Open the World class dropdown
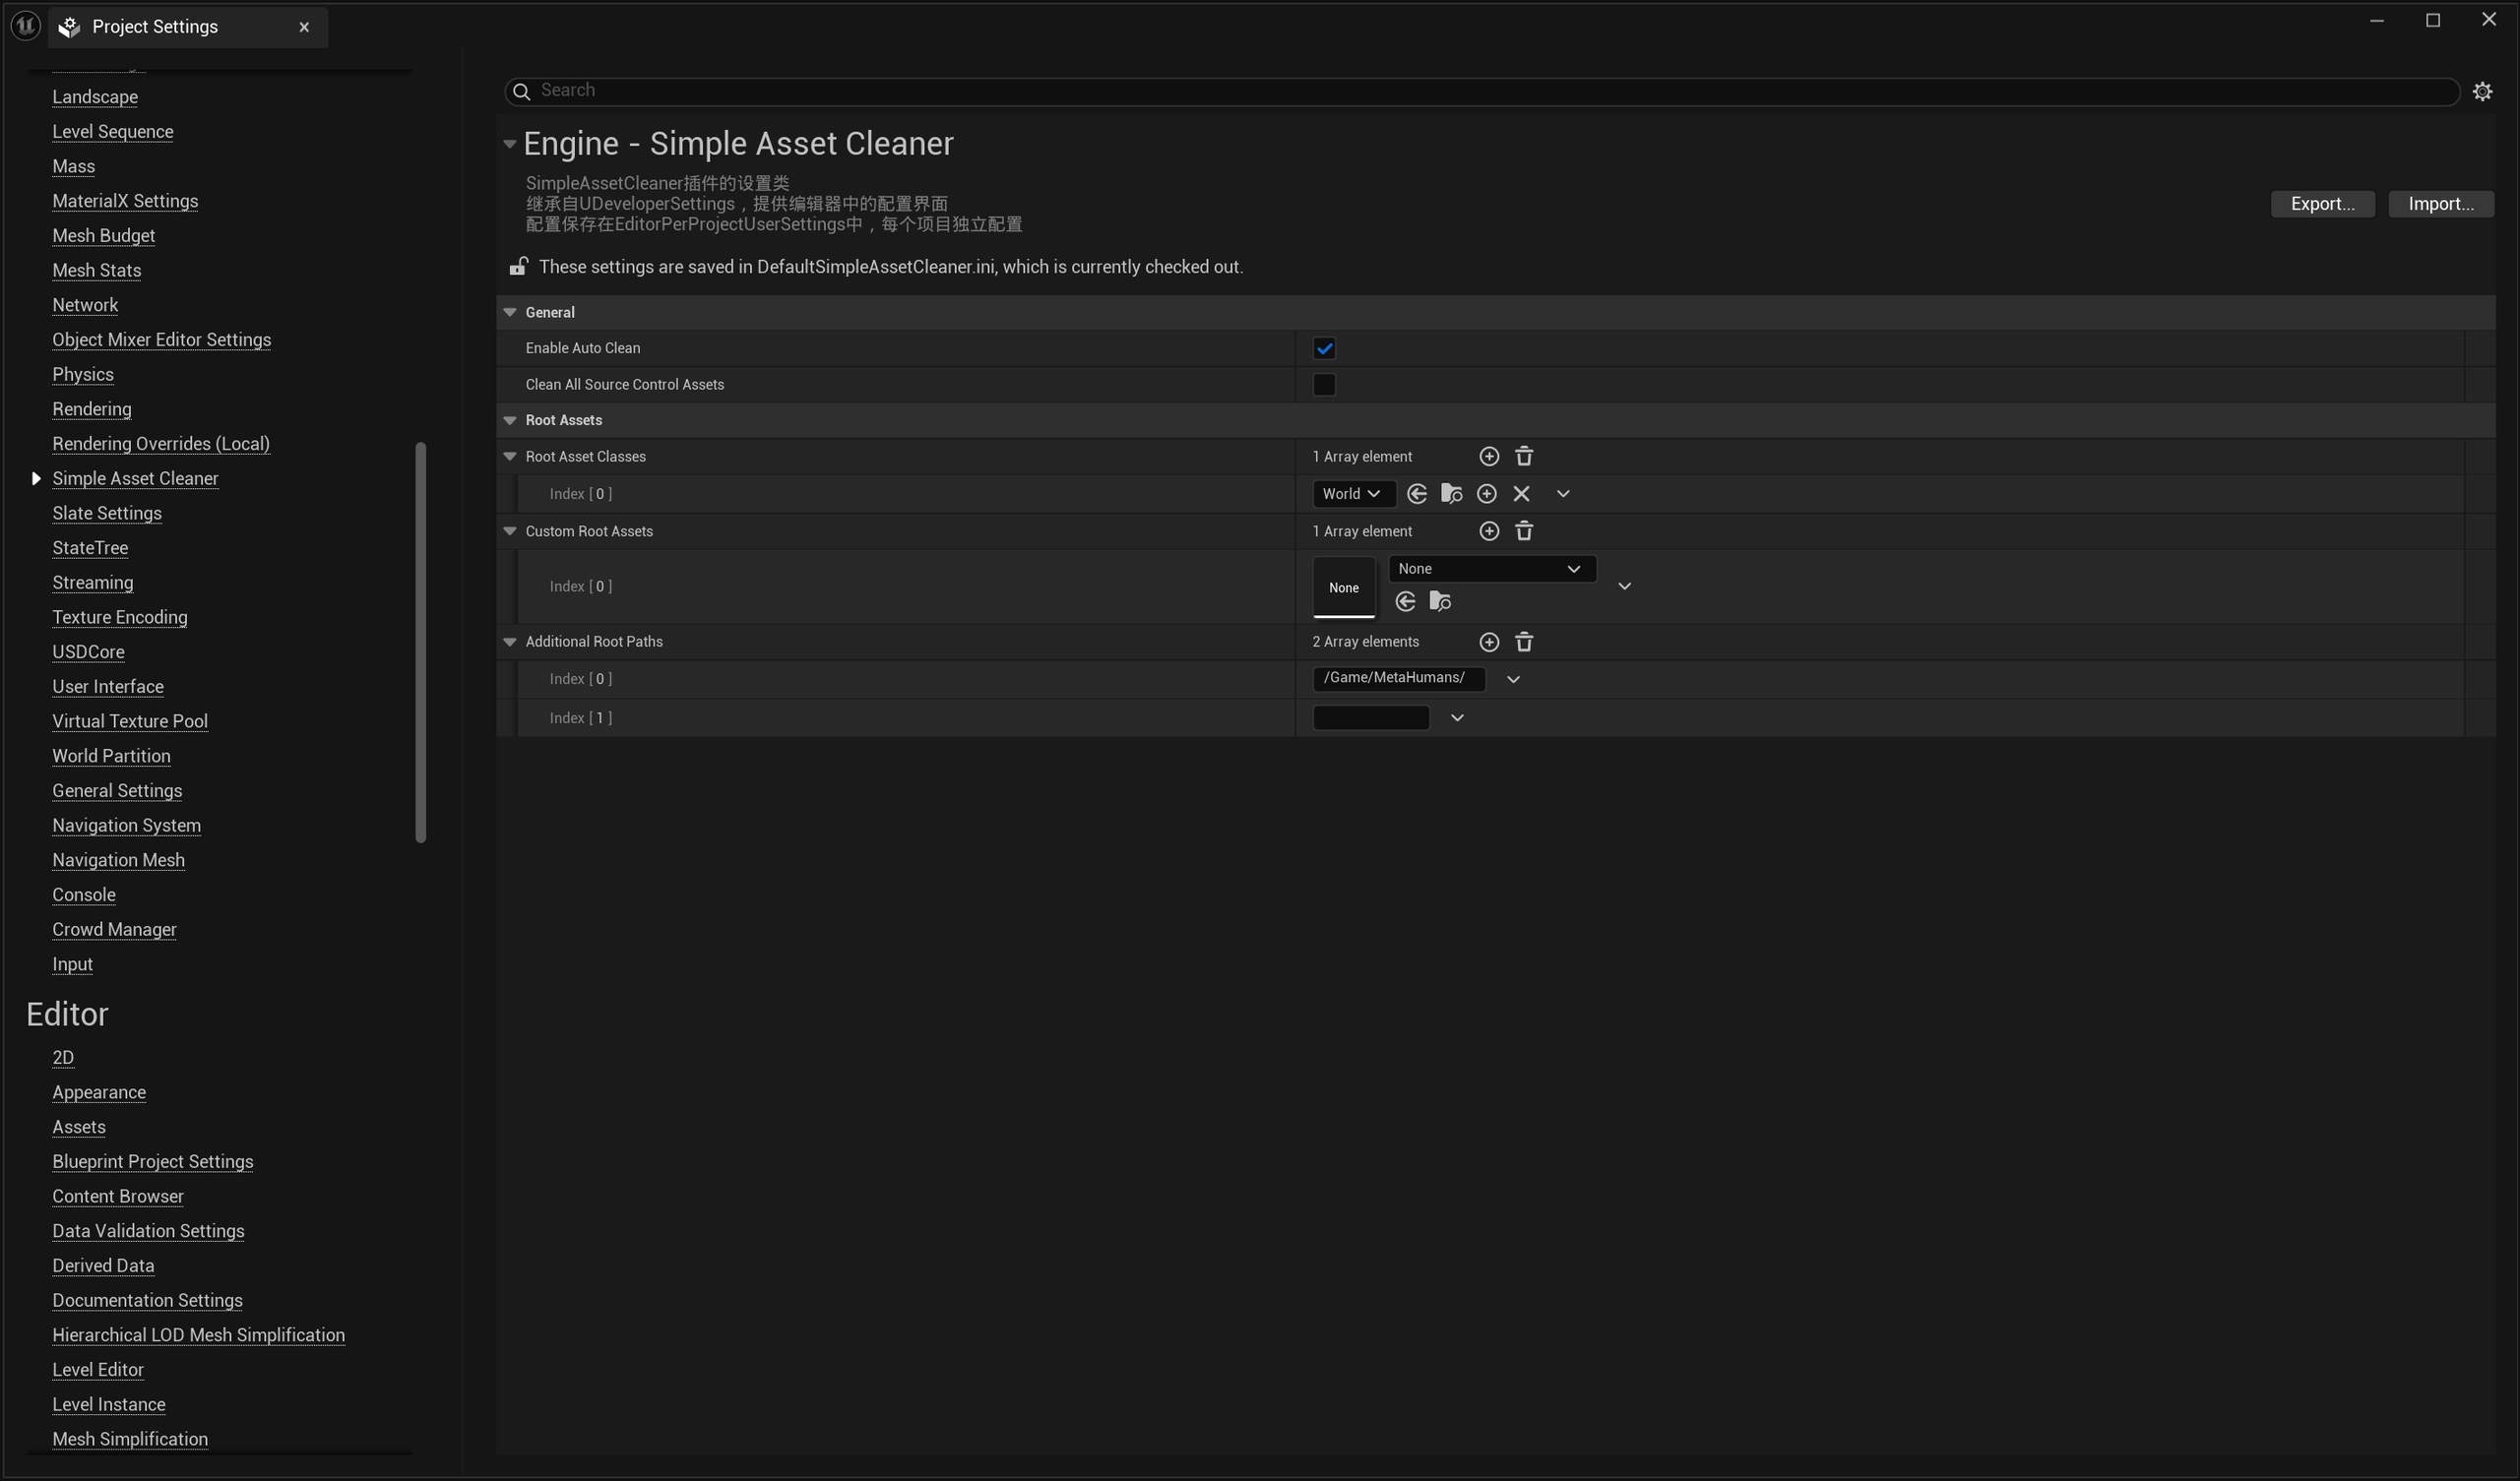Screen dimensions: 2520x1481 click(1353, 494)
